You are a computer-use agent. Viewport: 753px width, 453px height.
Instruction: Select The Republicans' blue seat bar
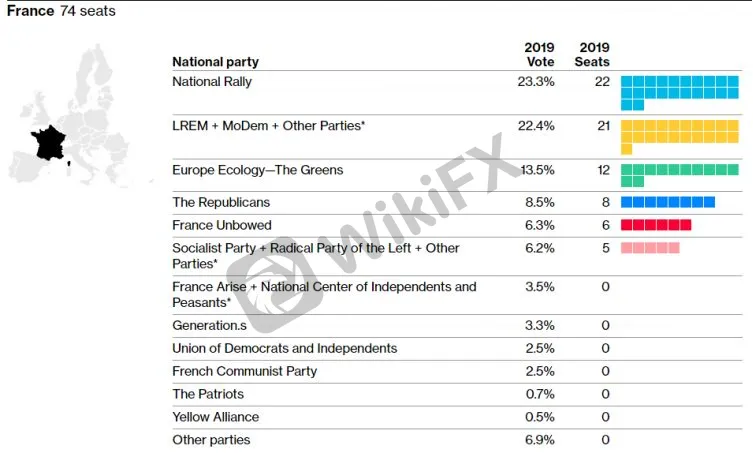click(x=668, y=202)
